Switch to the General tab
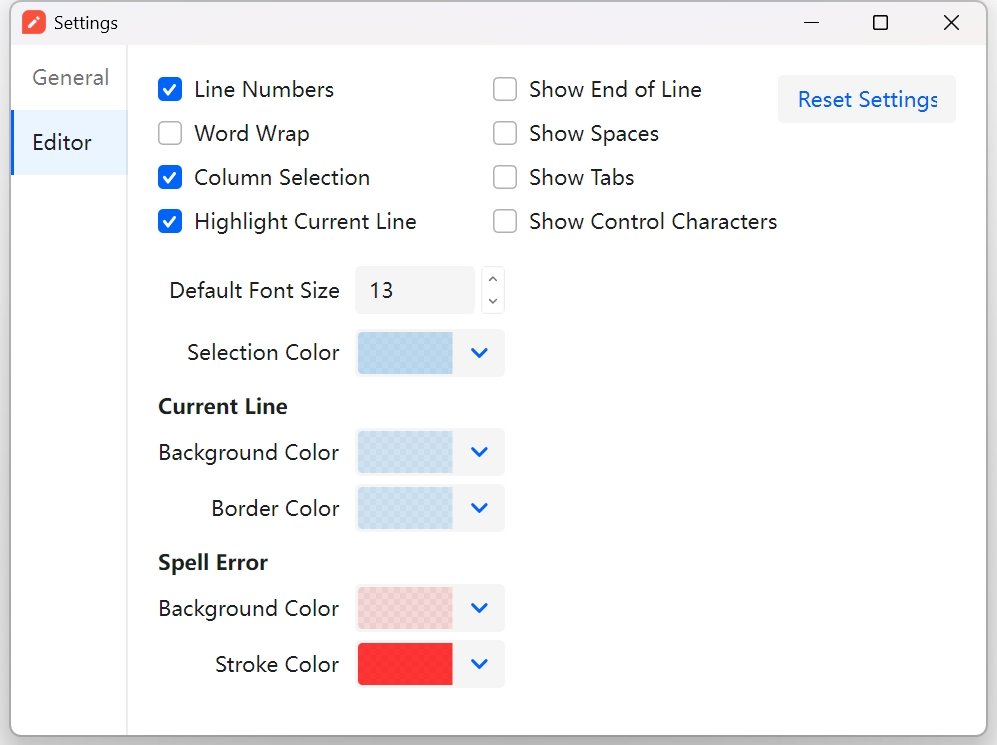997x745 pixels. tap(69, 78)
